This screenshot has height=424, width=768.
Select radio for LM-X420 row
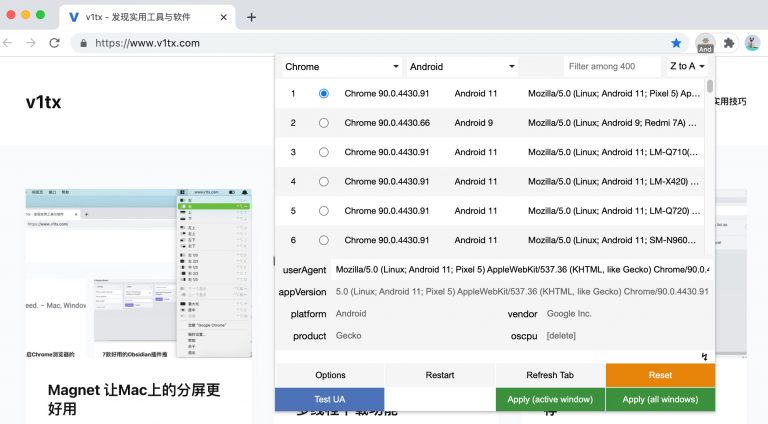[324, 182]
